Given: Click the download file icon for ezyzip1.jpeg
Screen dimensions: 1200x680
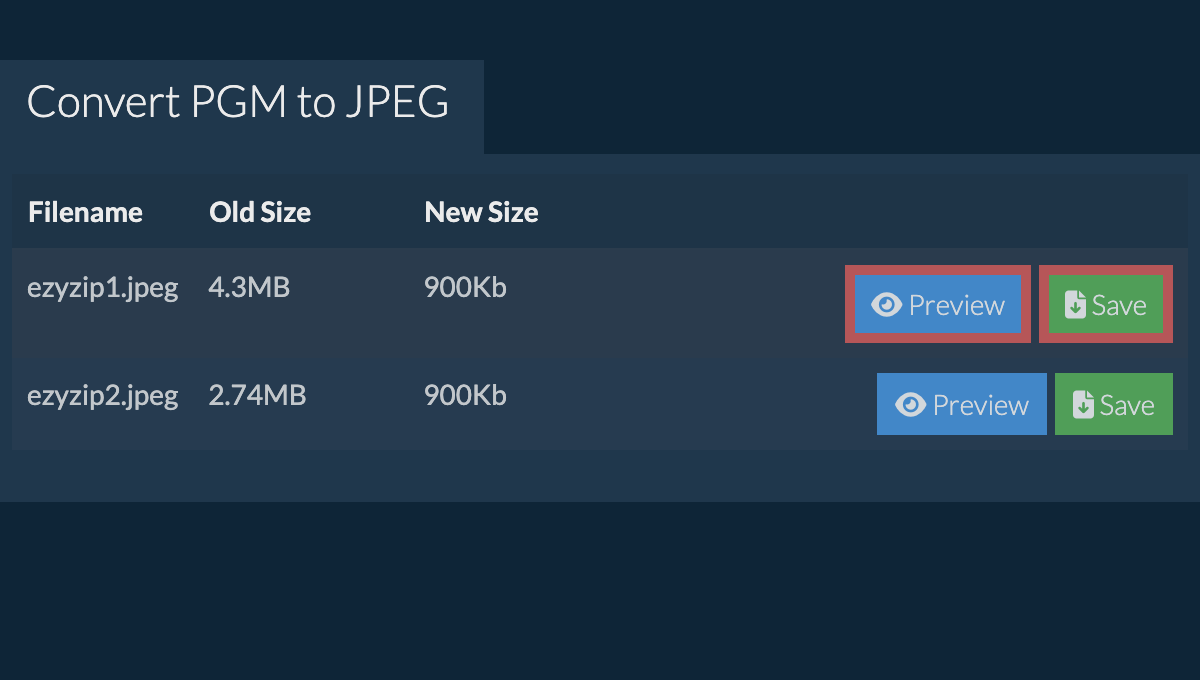Looking at the screenshot, I should tap(1075, 305).
